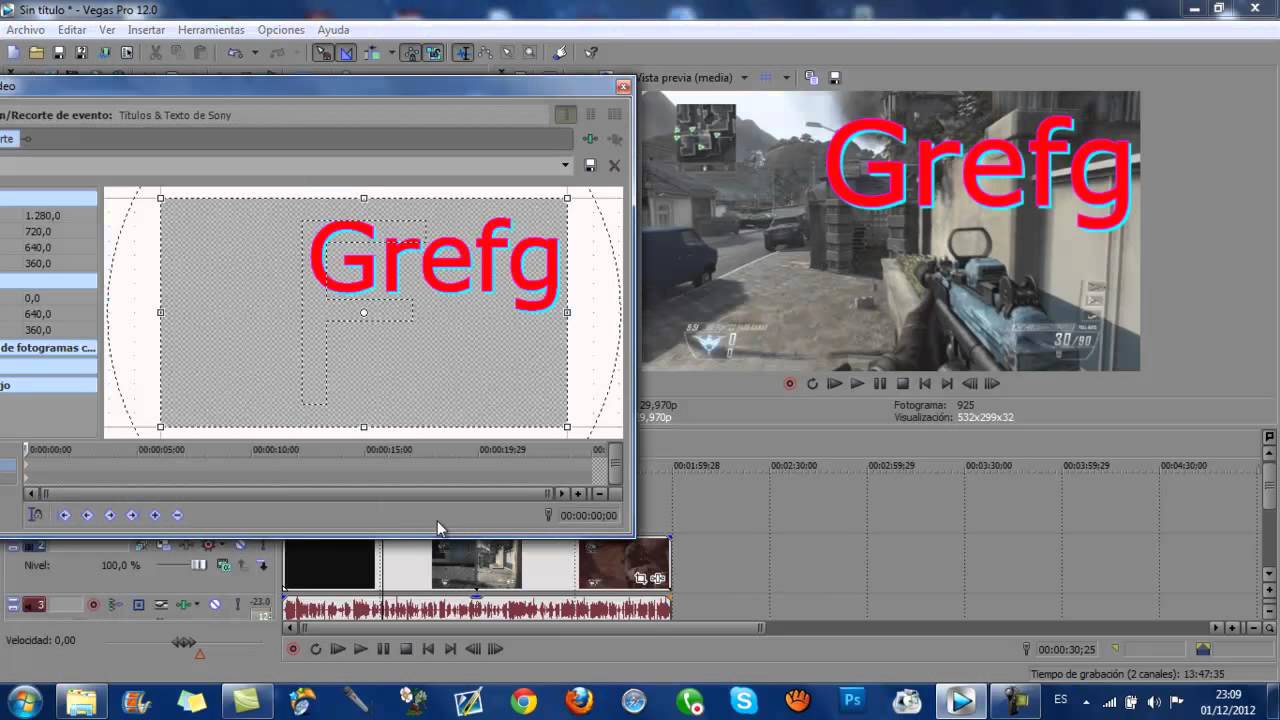The width and height of the screenshot is (1280, 720).
Task: Open the Ayuda menu
Action: pos(333,30)
